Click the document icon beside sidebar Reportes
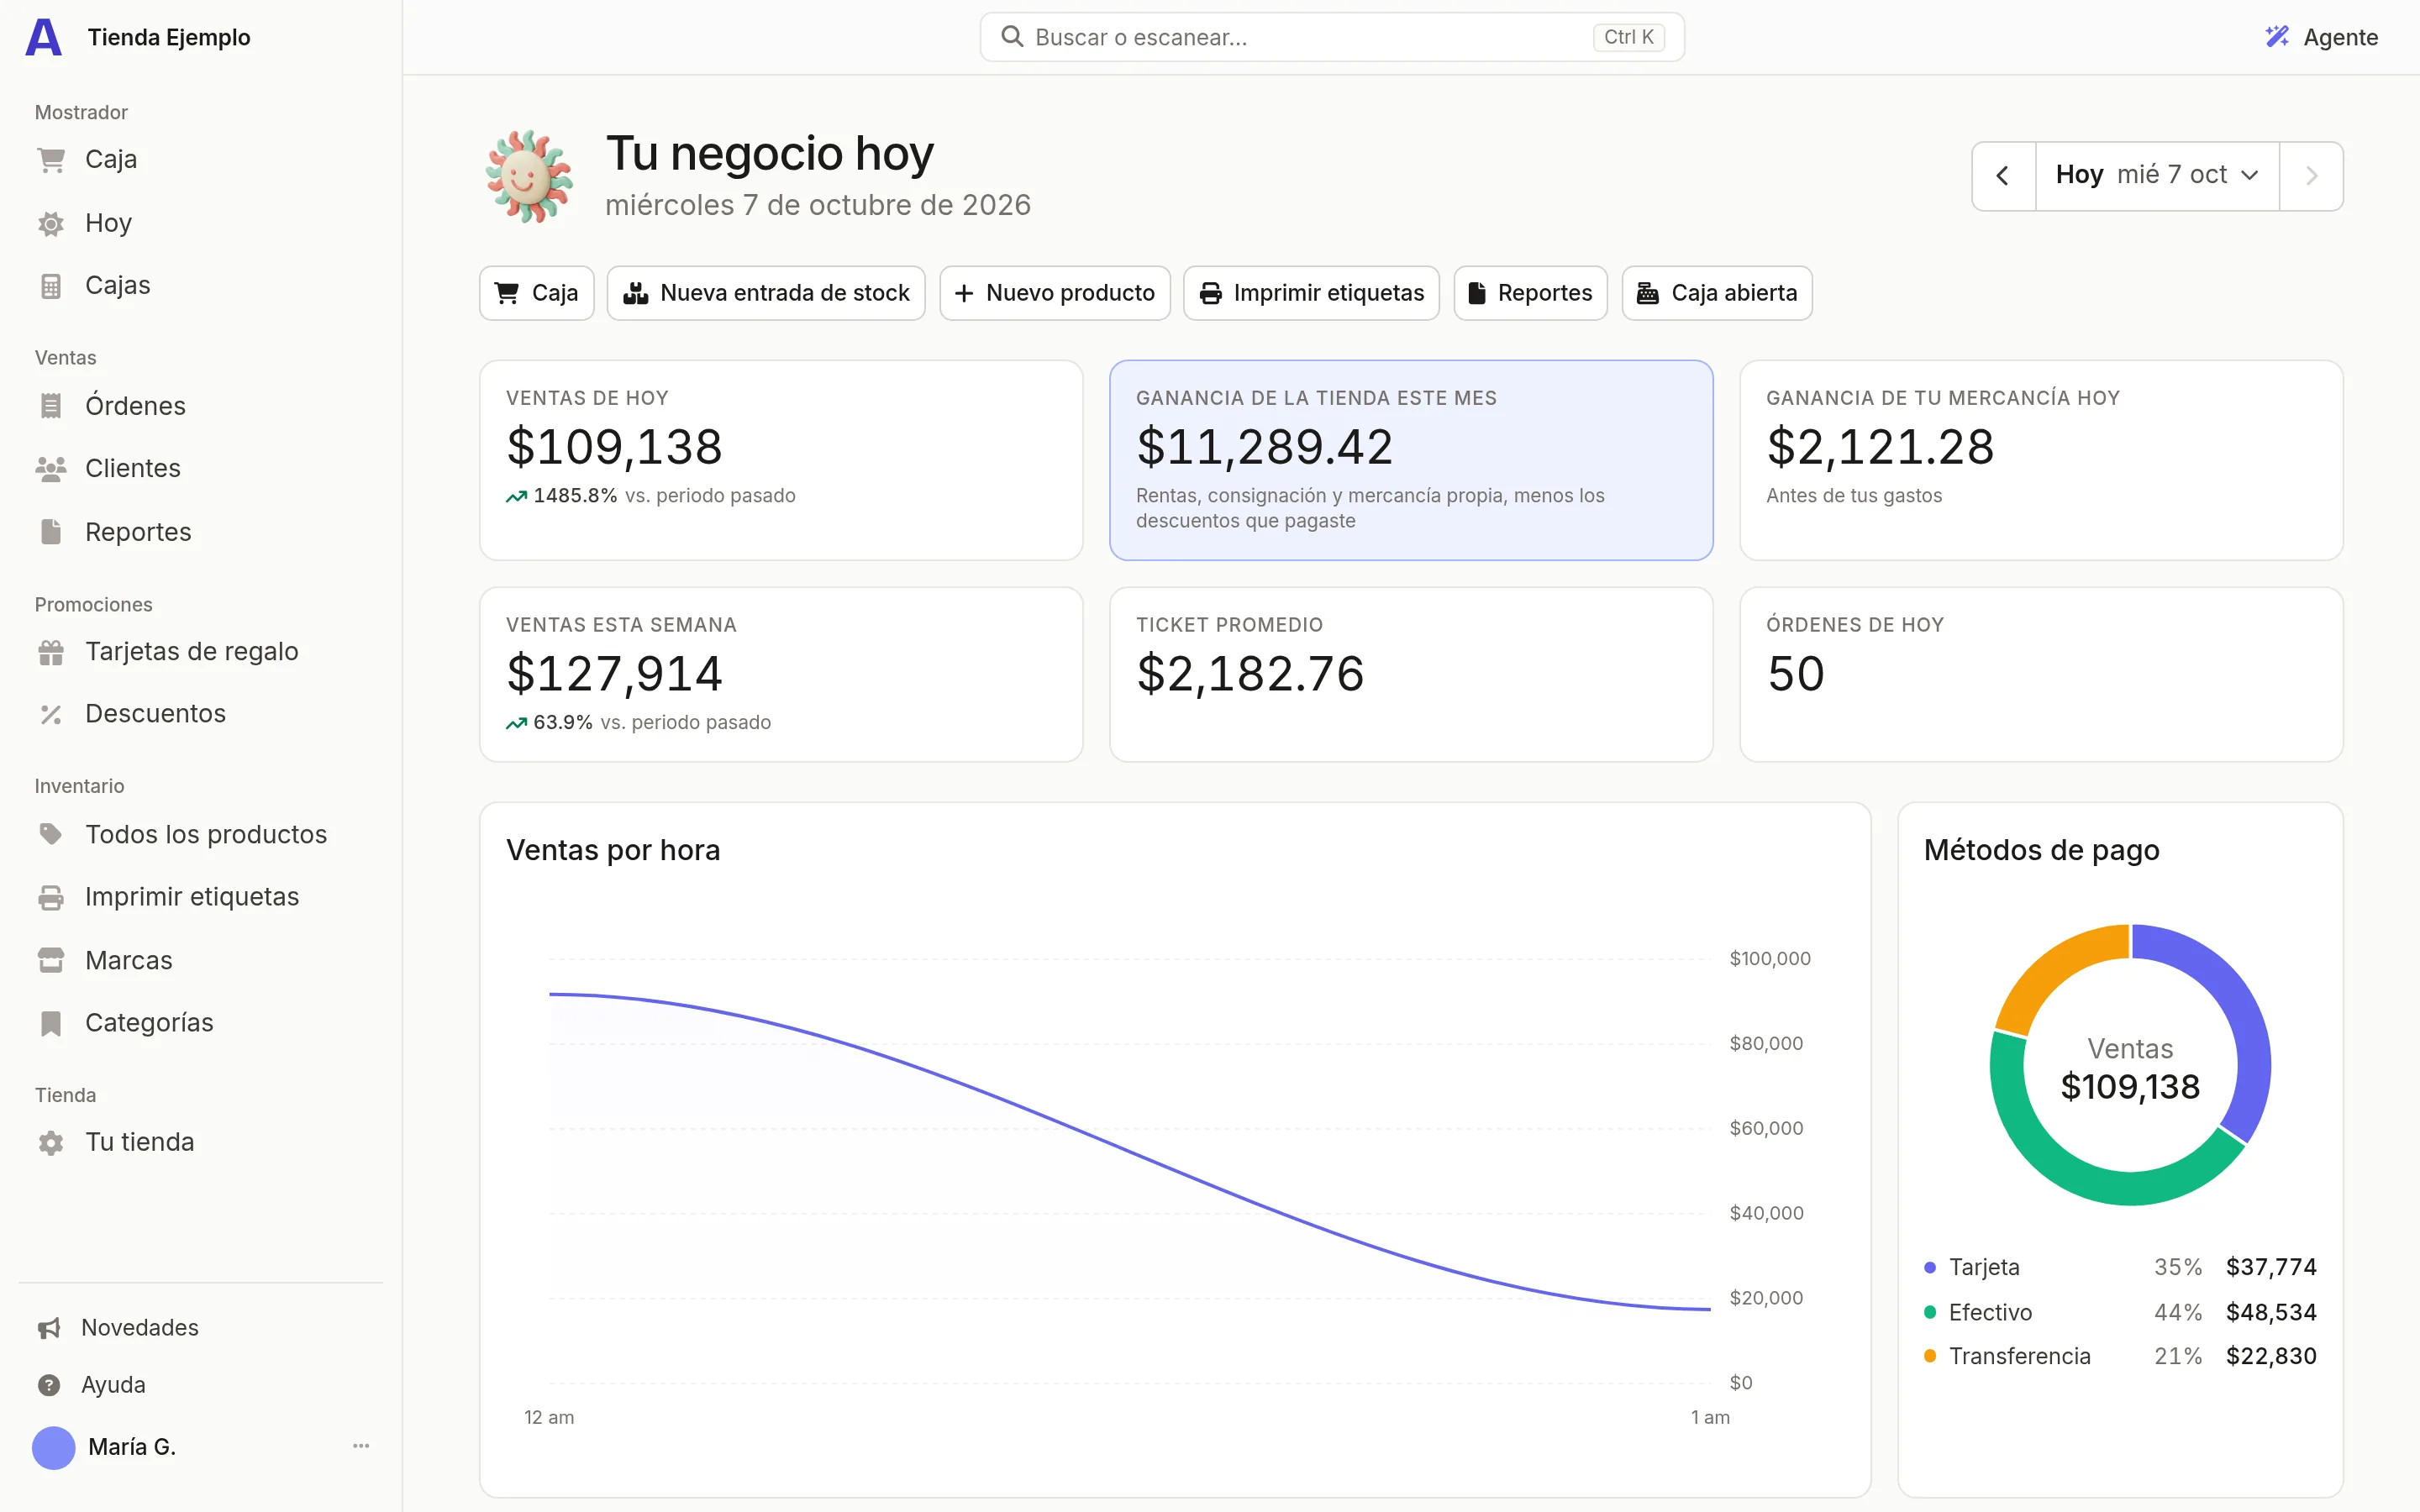This screenshot has height=1512, width=2420. coord(51,532)
